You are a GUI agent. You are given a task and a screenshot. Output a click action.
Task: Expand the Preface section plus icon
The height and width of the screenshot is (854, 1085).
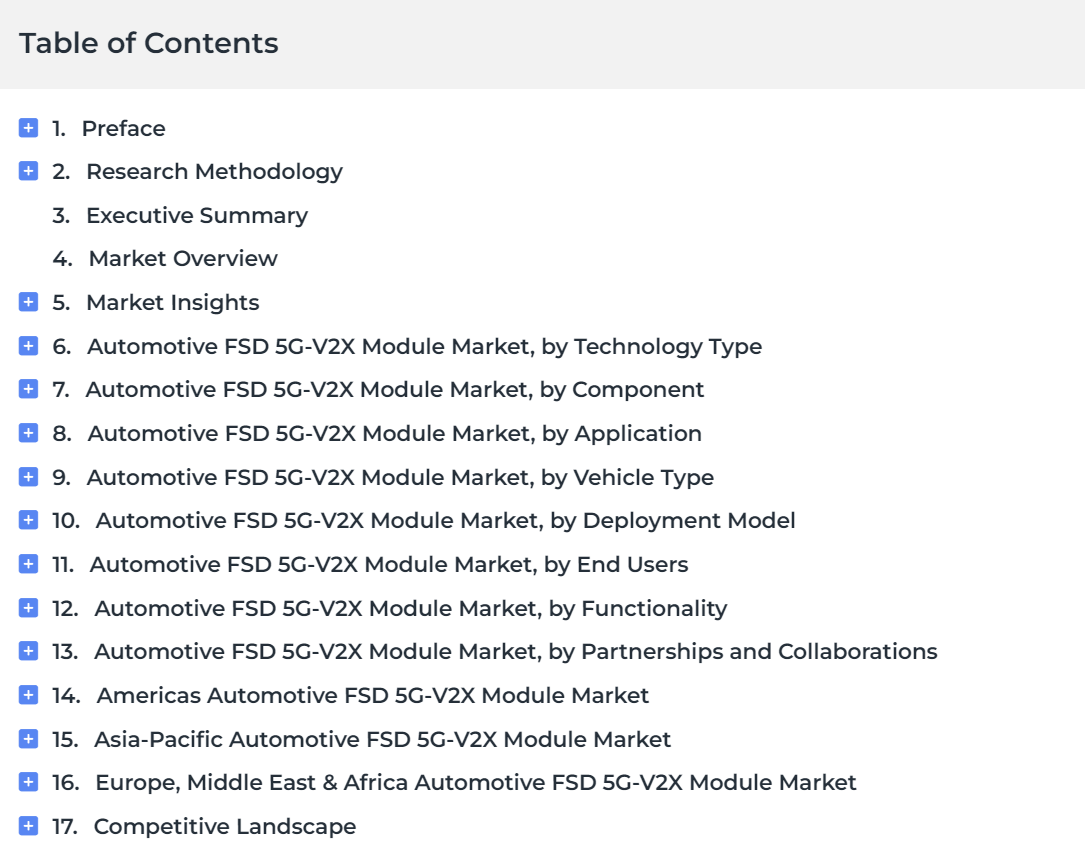point(28,127)
